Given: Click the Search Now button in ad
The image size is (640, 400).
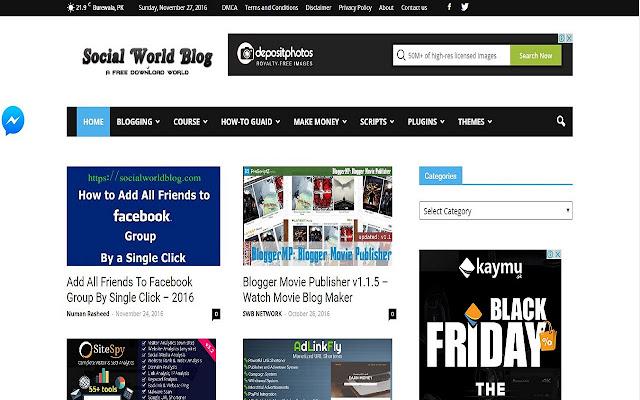Looking at the screenshot, I should [x=536, y=55].
